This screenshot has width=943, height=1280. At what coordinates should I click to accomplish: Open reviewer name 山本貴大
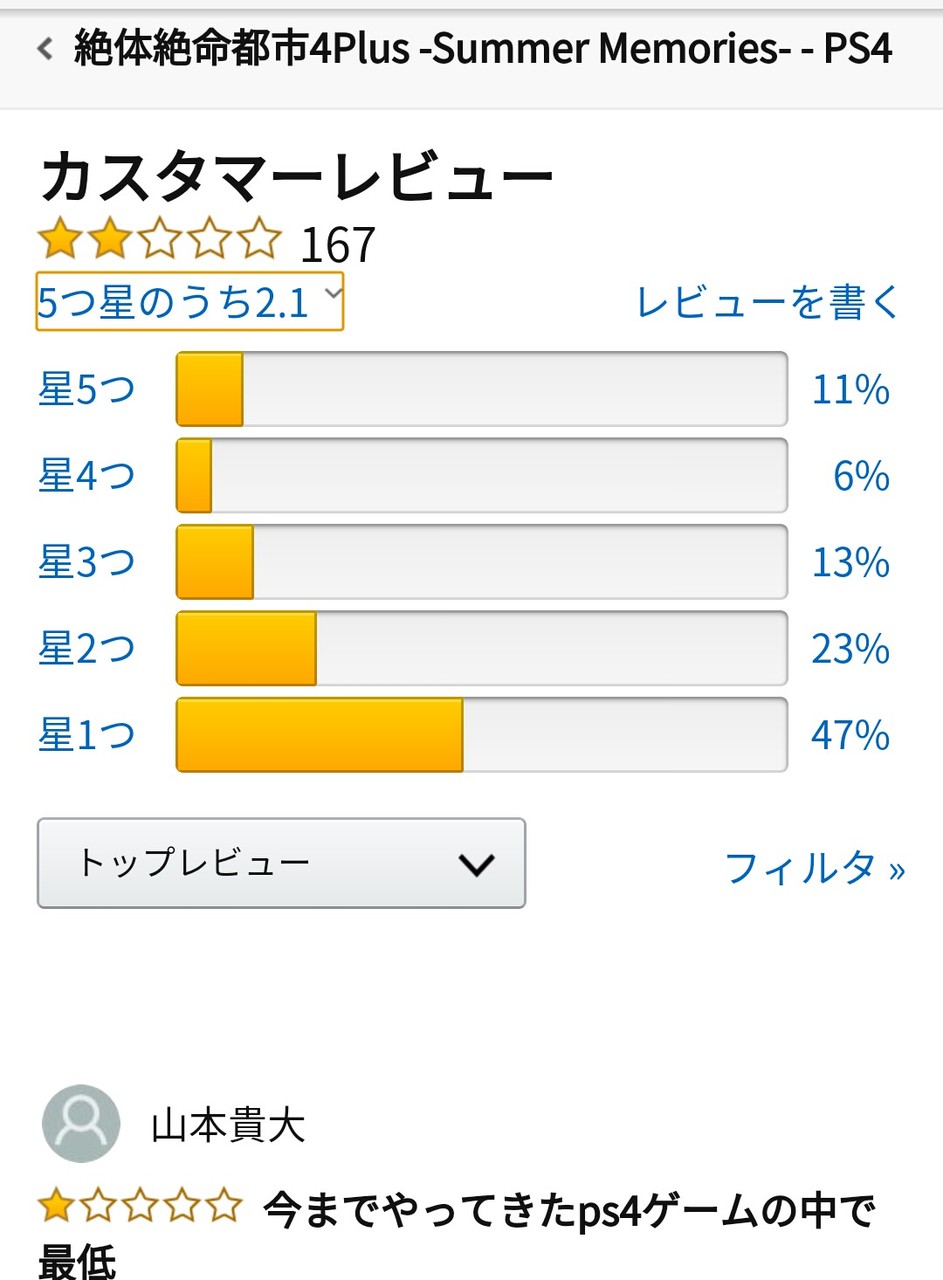(x=228, y=1126)
